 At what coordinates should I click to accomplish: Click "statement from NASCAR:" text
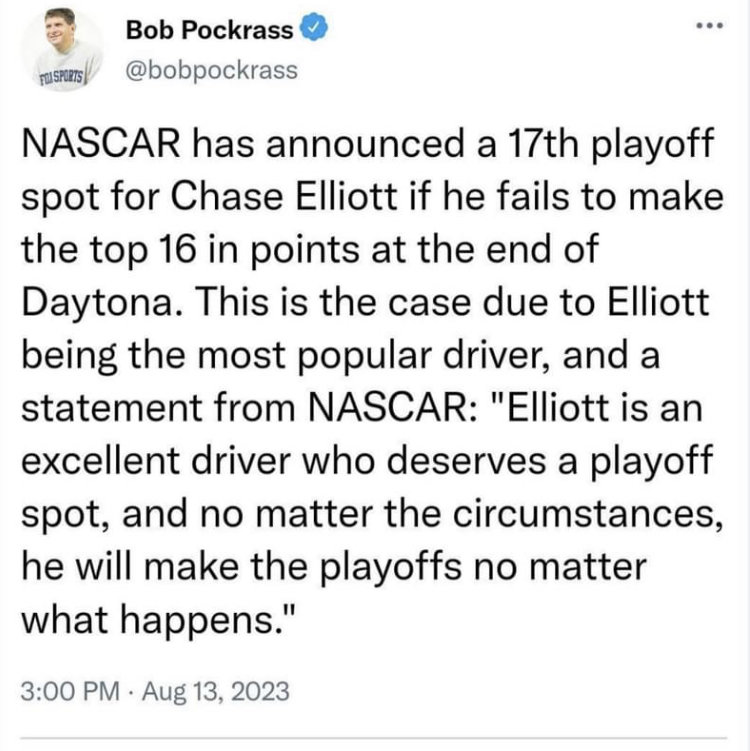tap(249, 408)
